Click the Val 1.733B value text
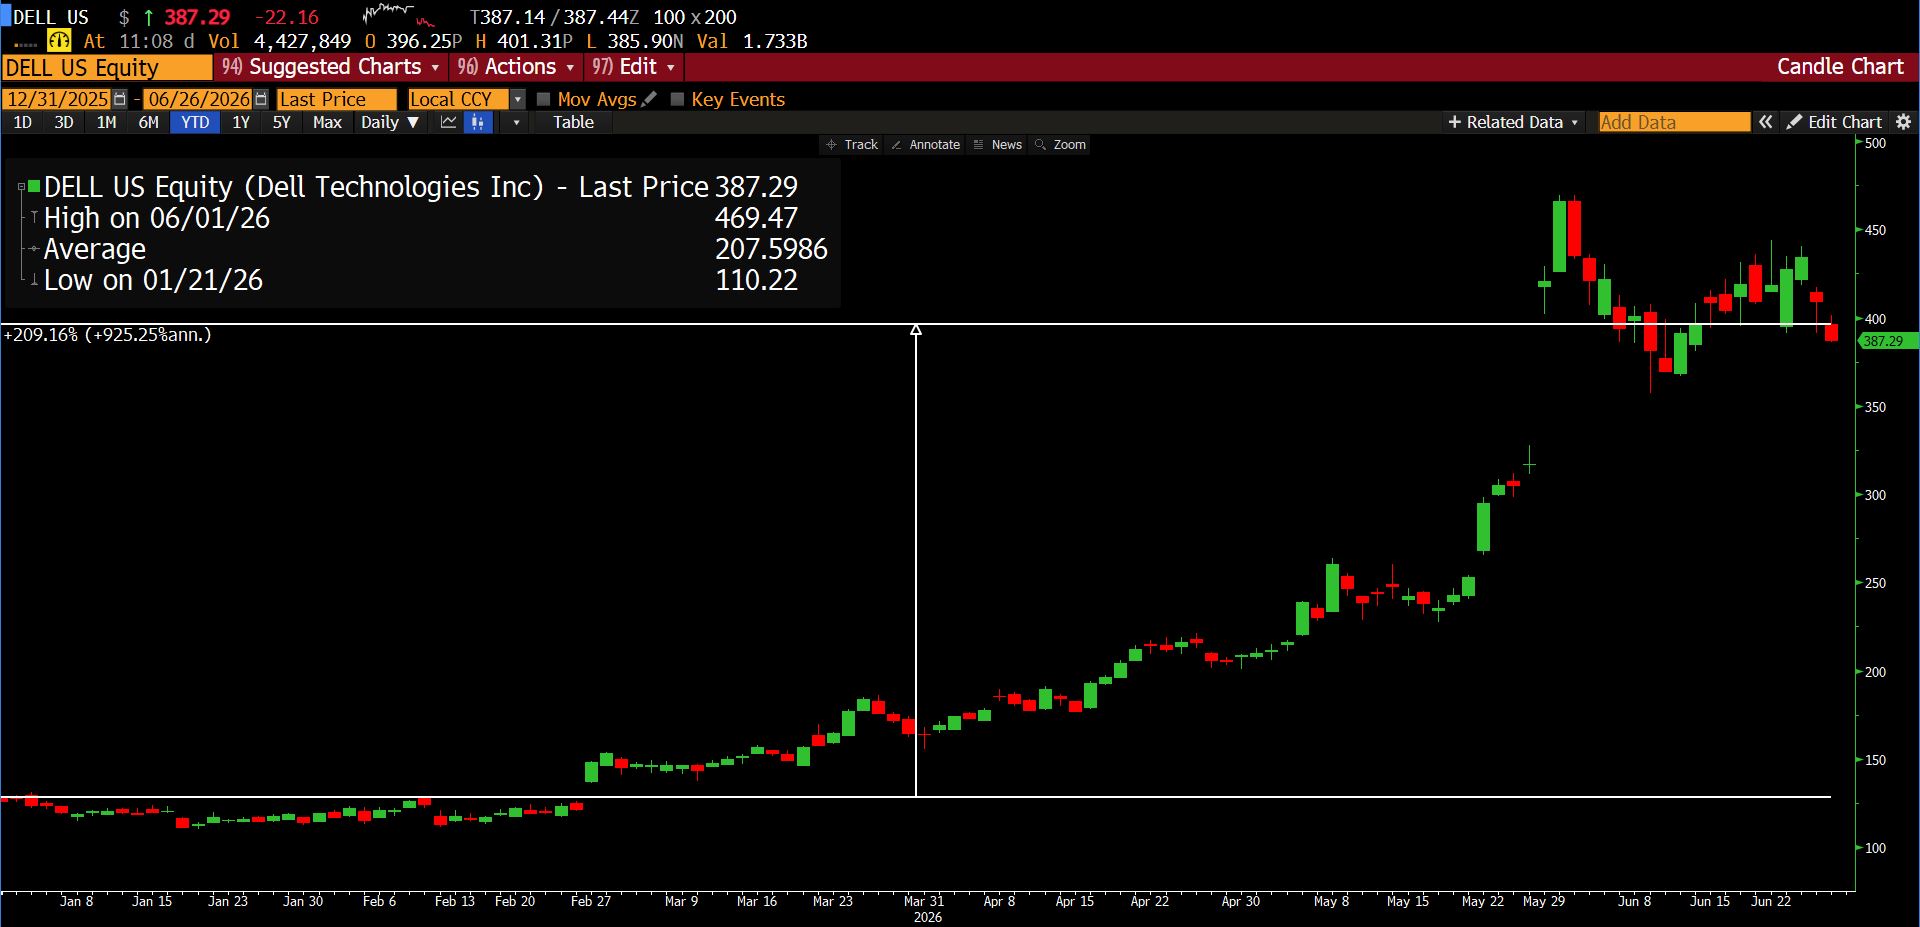 click(x=752, y=41)
